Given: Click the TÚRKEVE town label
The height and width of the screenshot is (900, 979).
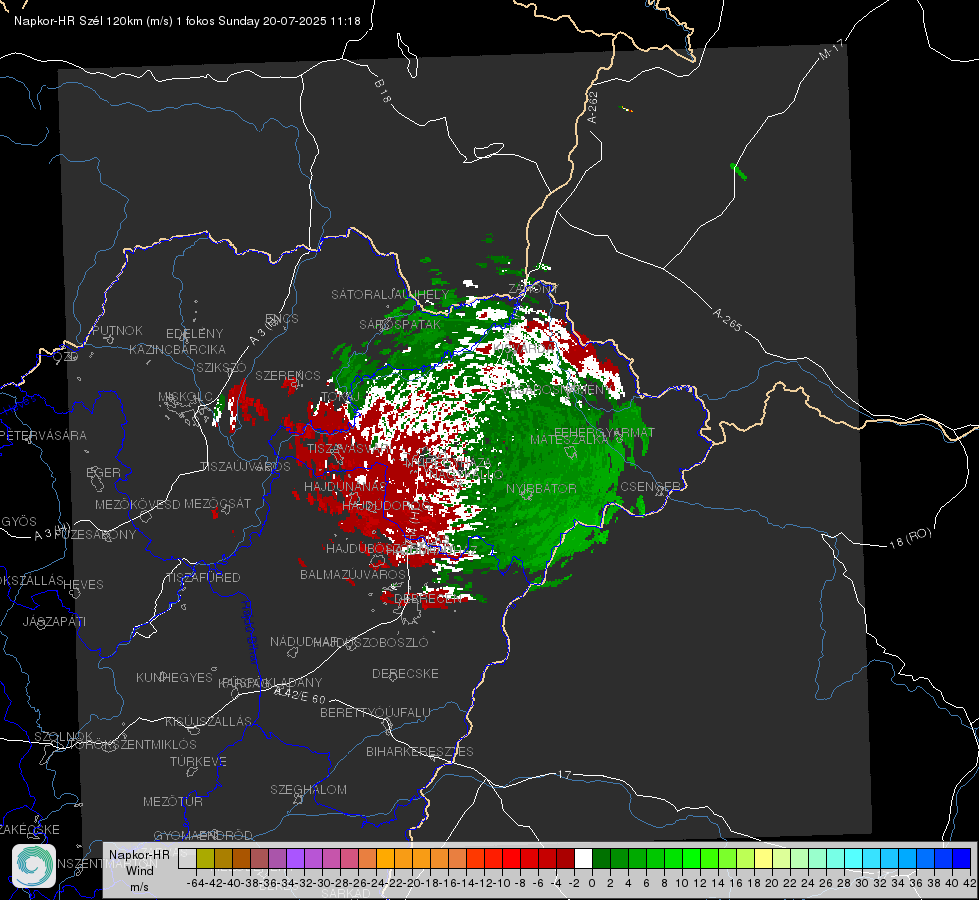Looking at the screenshot, I should (198, 762).
